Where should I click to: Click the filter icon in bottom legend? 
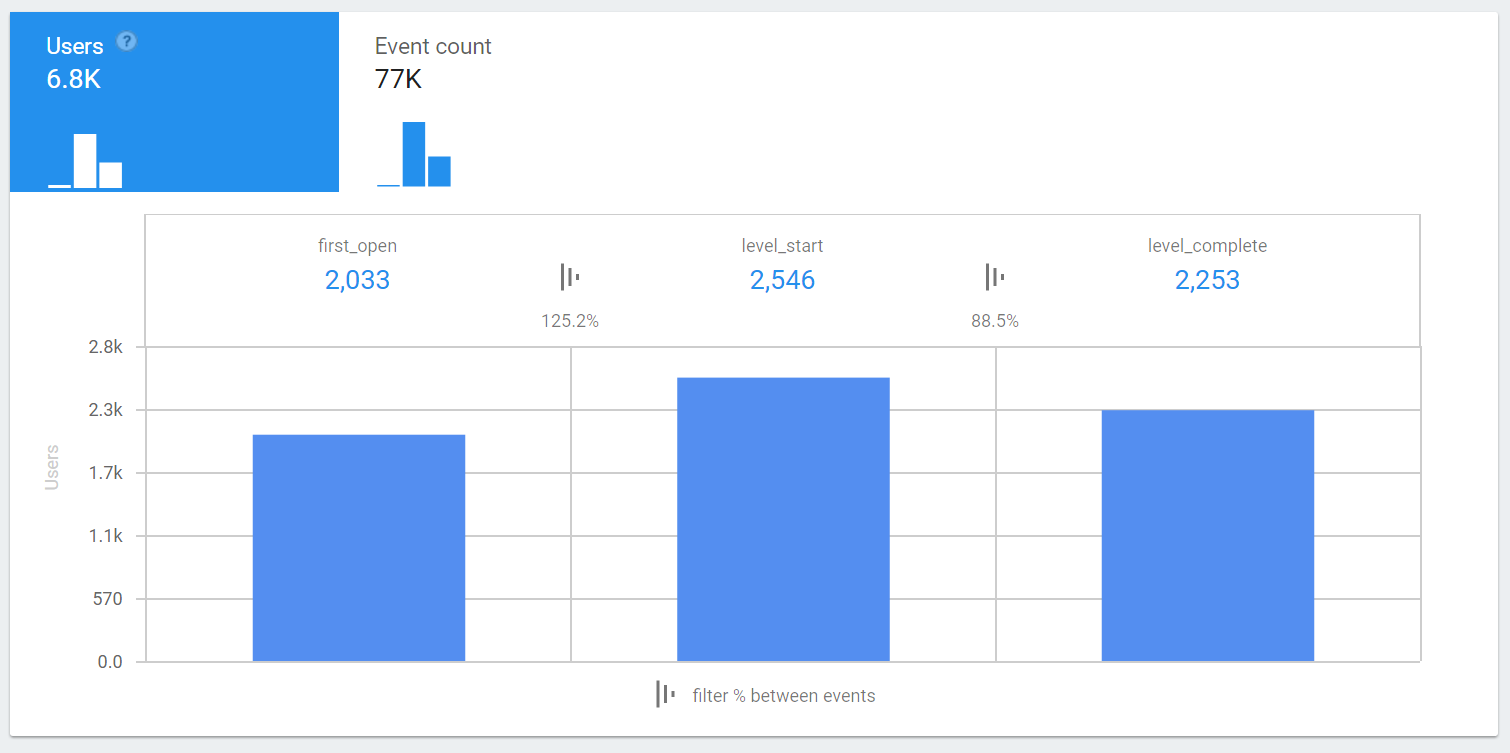pyautogui.click(x=665, y=694)
